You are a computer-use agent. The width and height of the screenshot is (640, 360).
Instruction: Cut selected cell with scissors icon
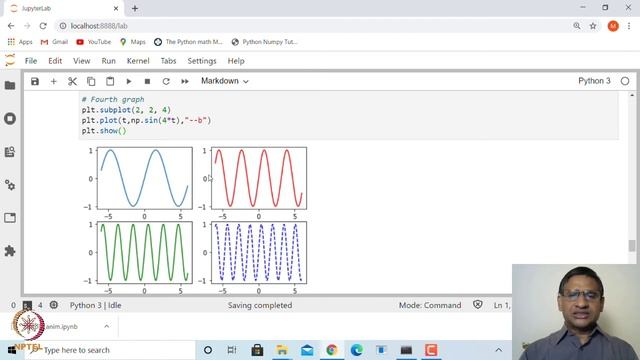(72, 81)
